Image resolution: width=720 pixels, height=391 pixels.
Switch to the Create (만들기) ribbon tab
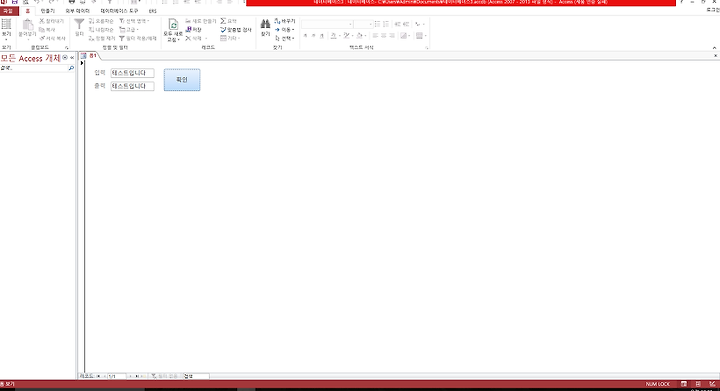[47, 11]
